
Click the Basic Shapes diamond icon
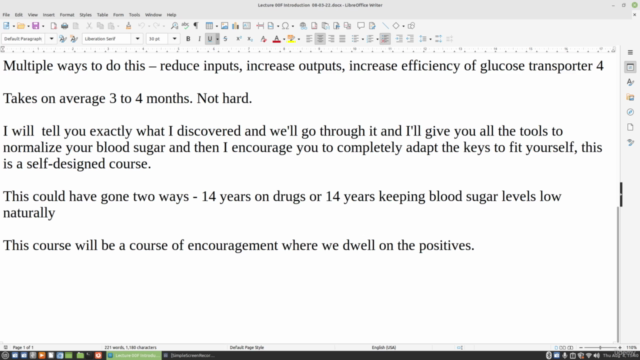[x=396, y=26]
